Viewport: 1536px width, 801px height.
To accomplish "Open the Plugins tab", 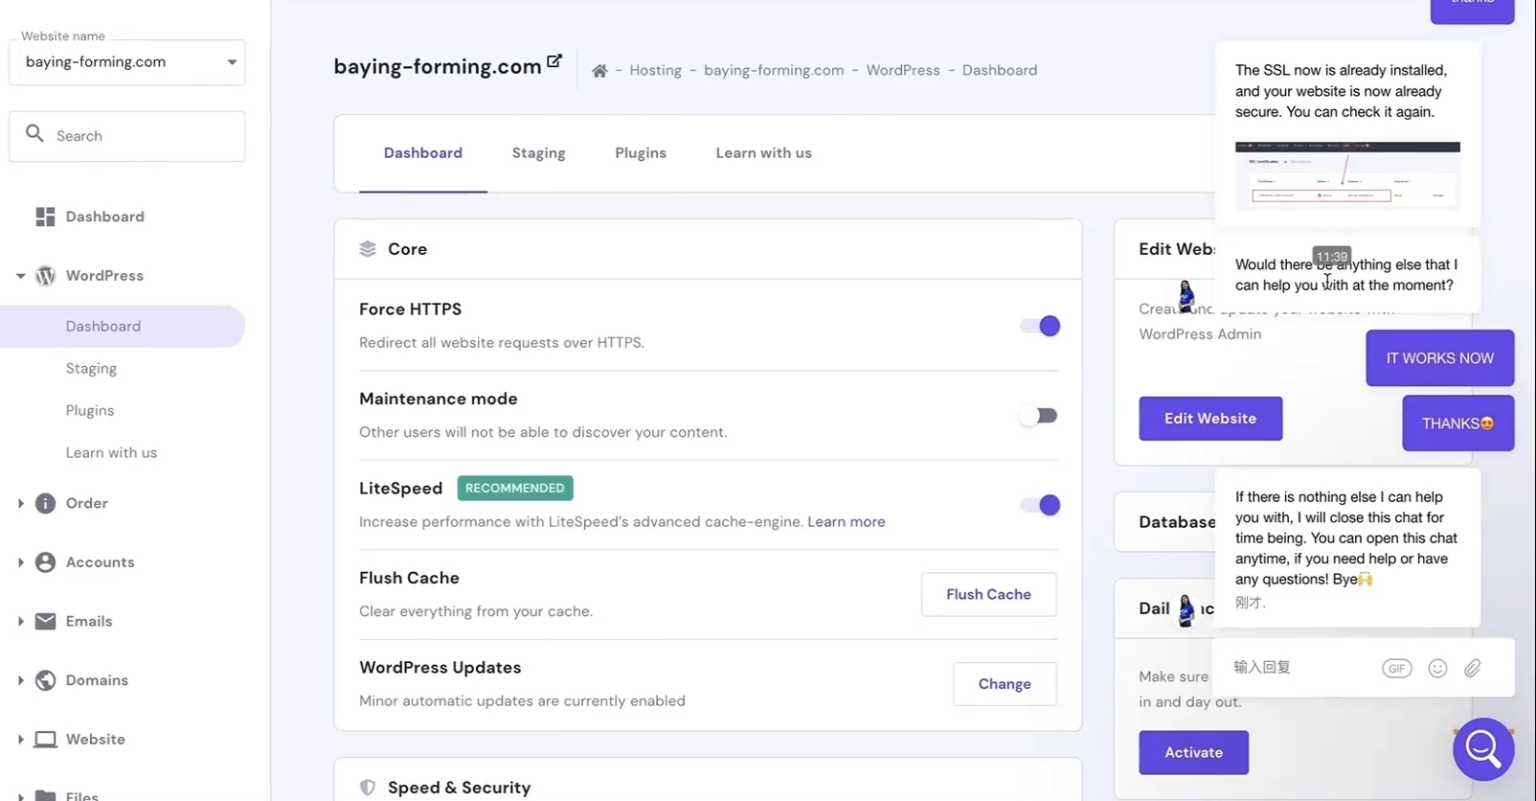I will pos(640,153).
